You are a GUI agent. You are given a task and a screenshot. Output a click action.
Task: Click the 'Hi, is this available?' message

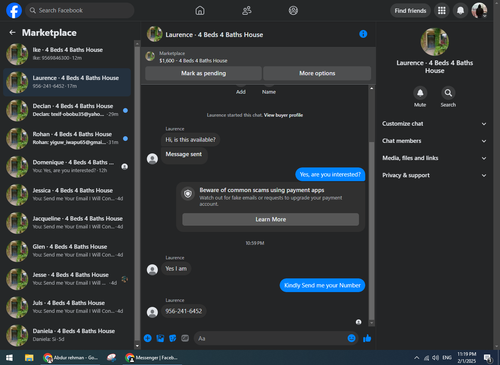coord(191,140)
